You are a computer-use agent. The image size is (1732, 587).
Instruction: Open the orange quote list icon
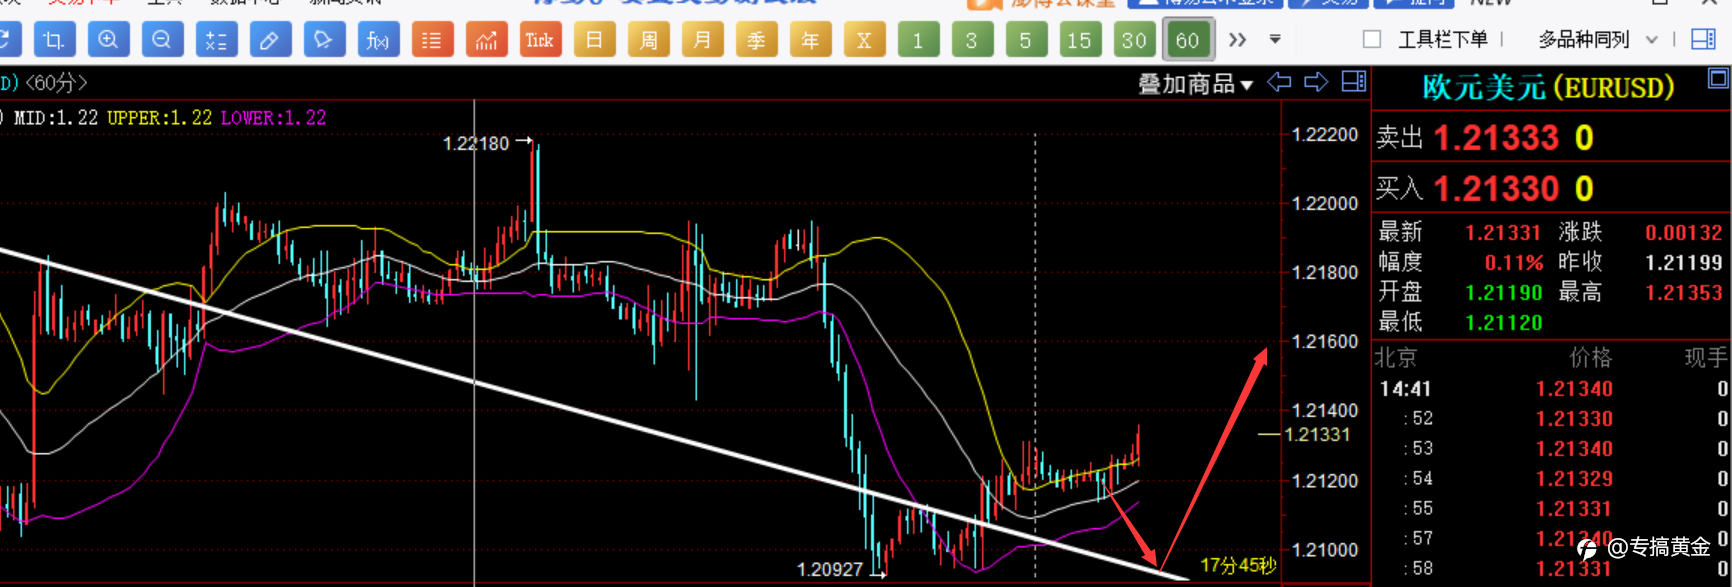pos(432,40)
